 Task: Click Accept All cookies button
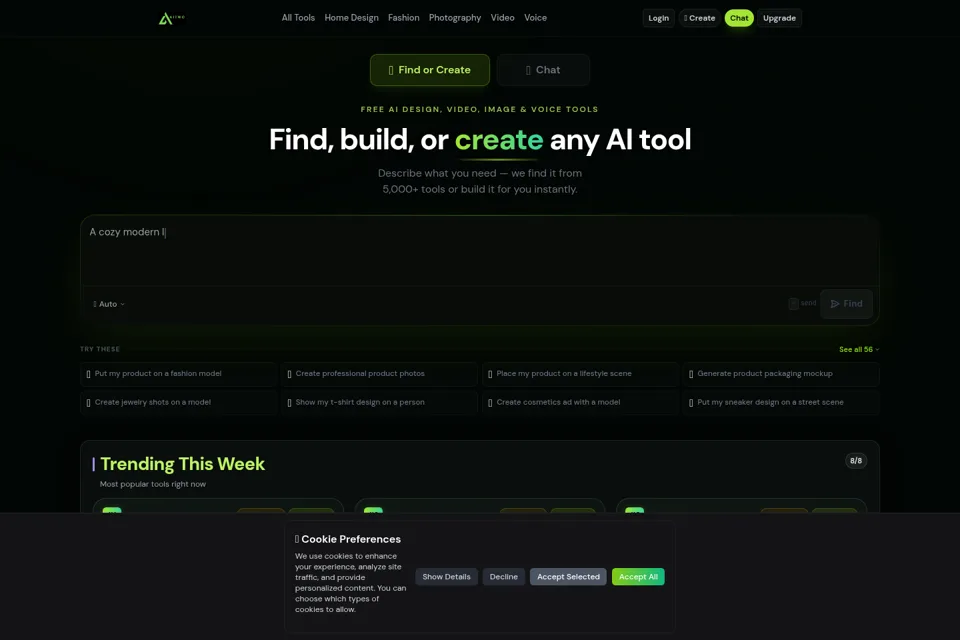(638, 577)
